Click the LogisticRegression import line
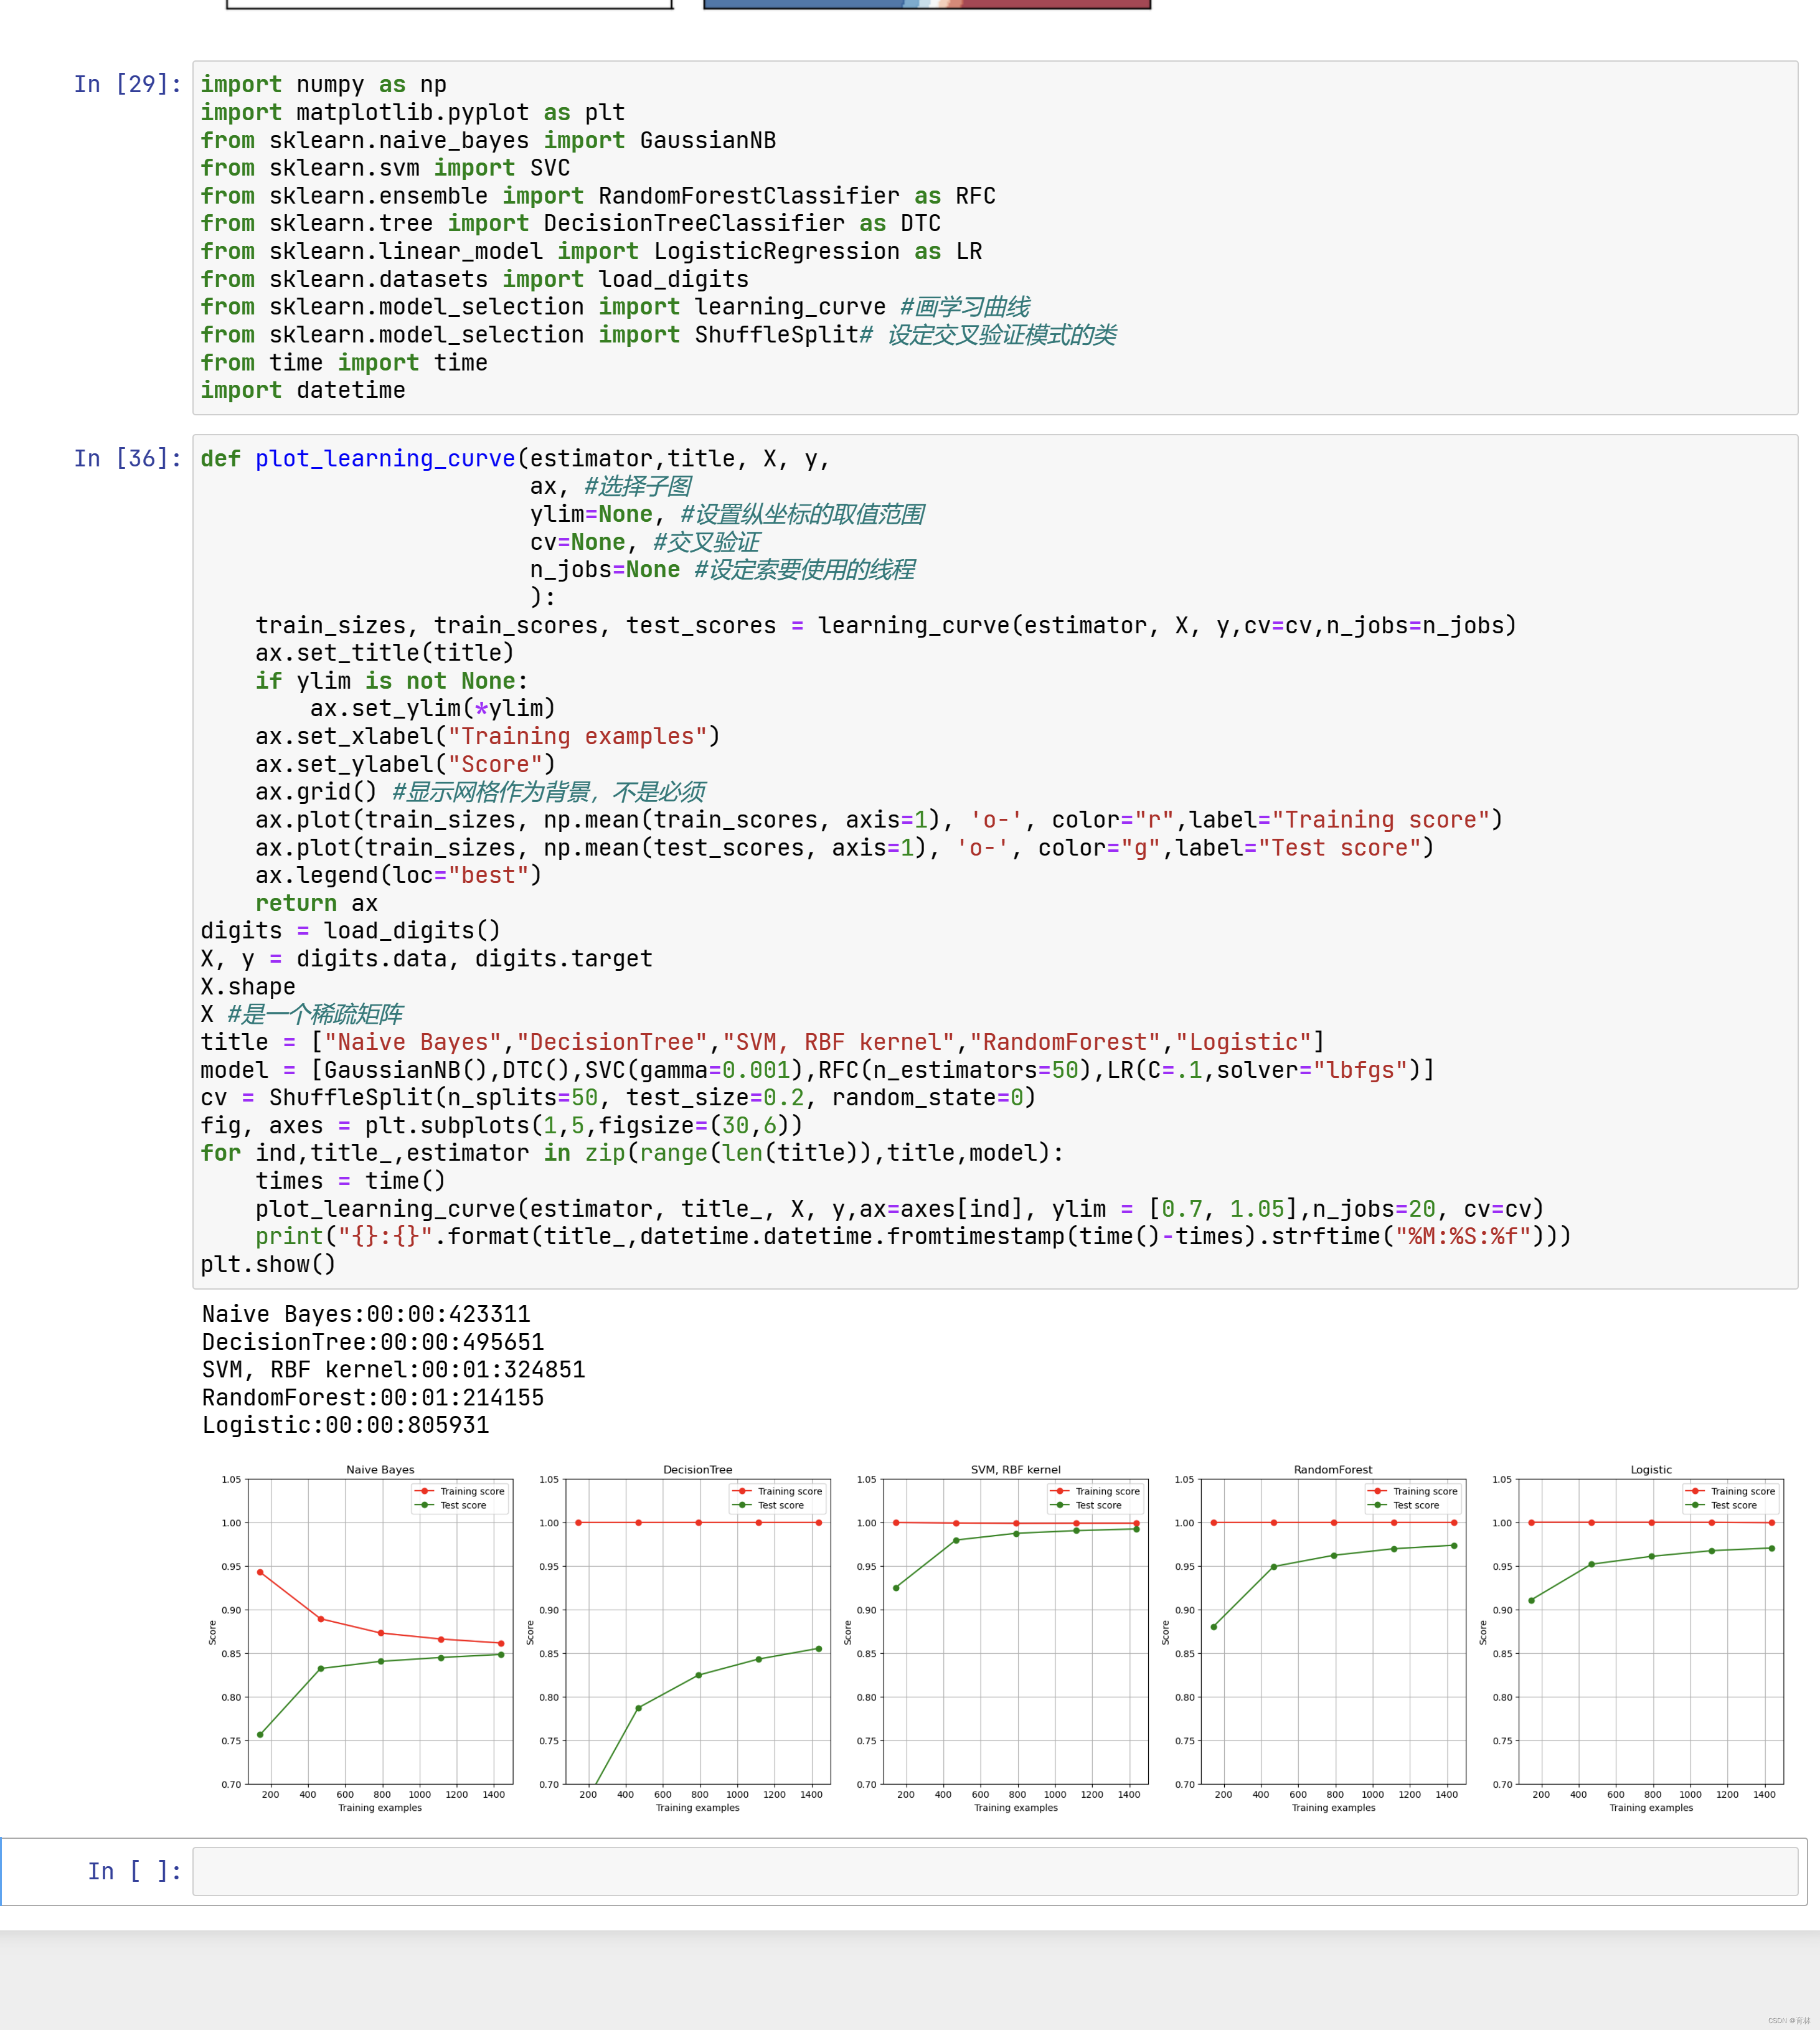Image resolution: width=1820 pixels, height=2030 pixels. pyautogui.click(x=591, y=251)
